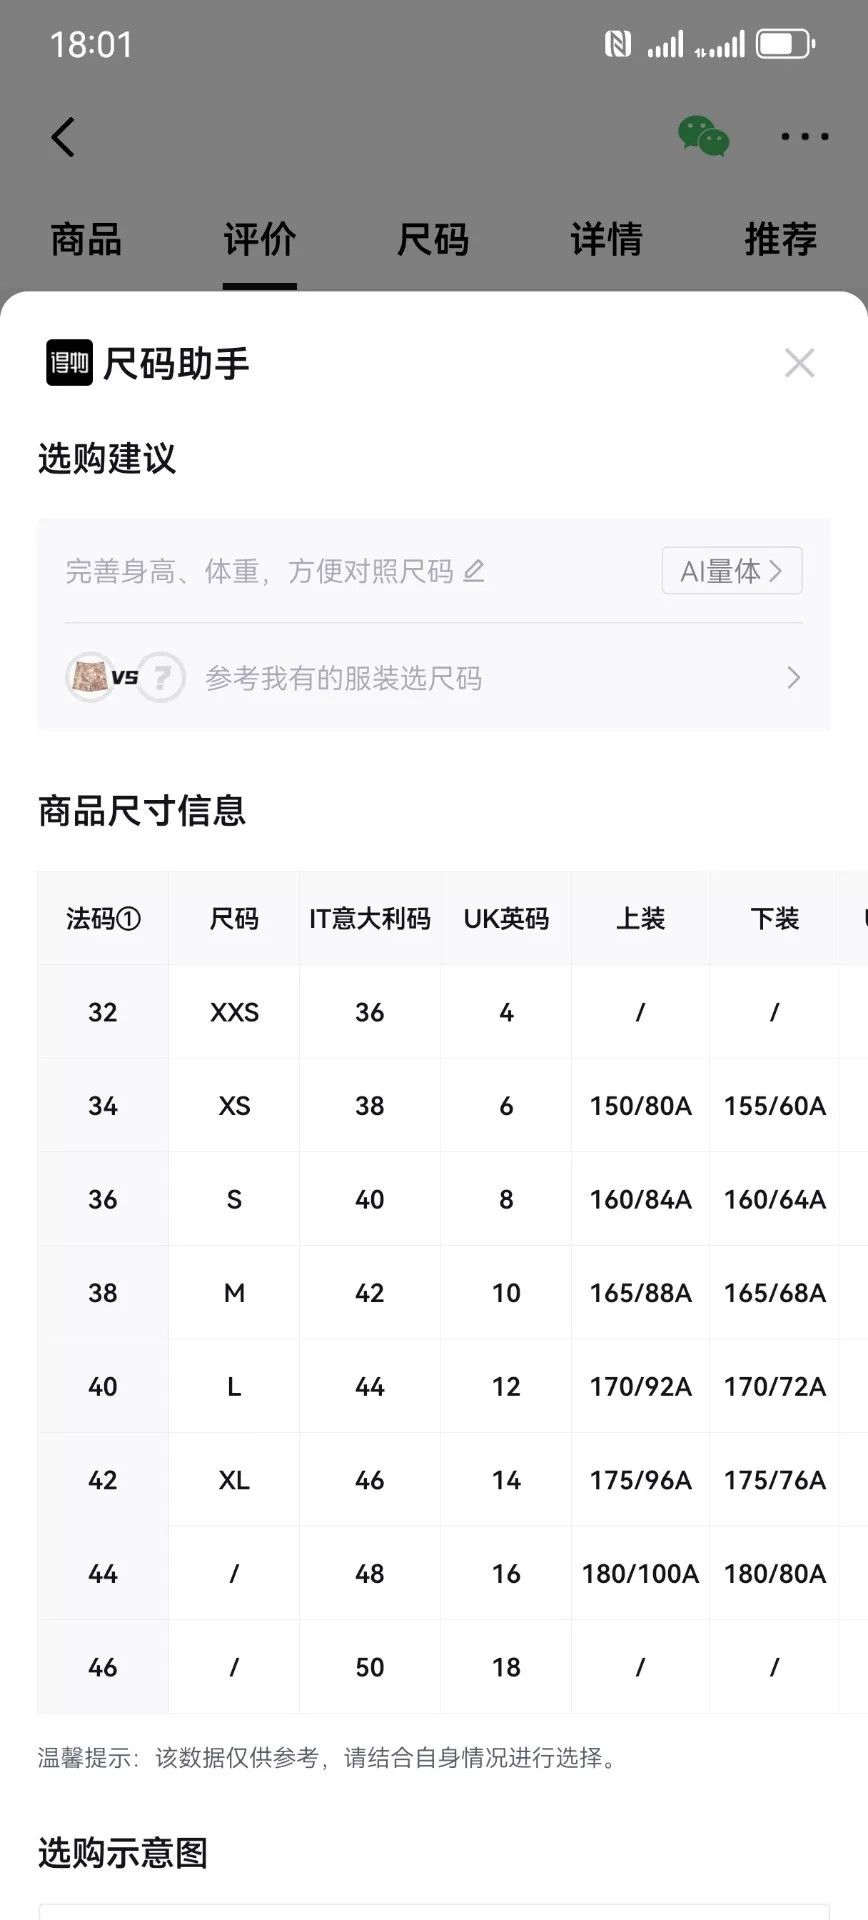
Task: Switch to the 商品 tab
Action: click(x=86, y=240)
